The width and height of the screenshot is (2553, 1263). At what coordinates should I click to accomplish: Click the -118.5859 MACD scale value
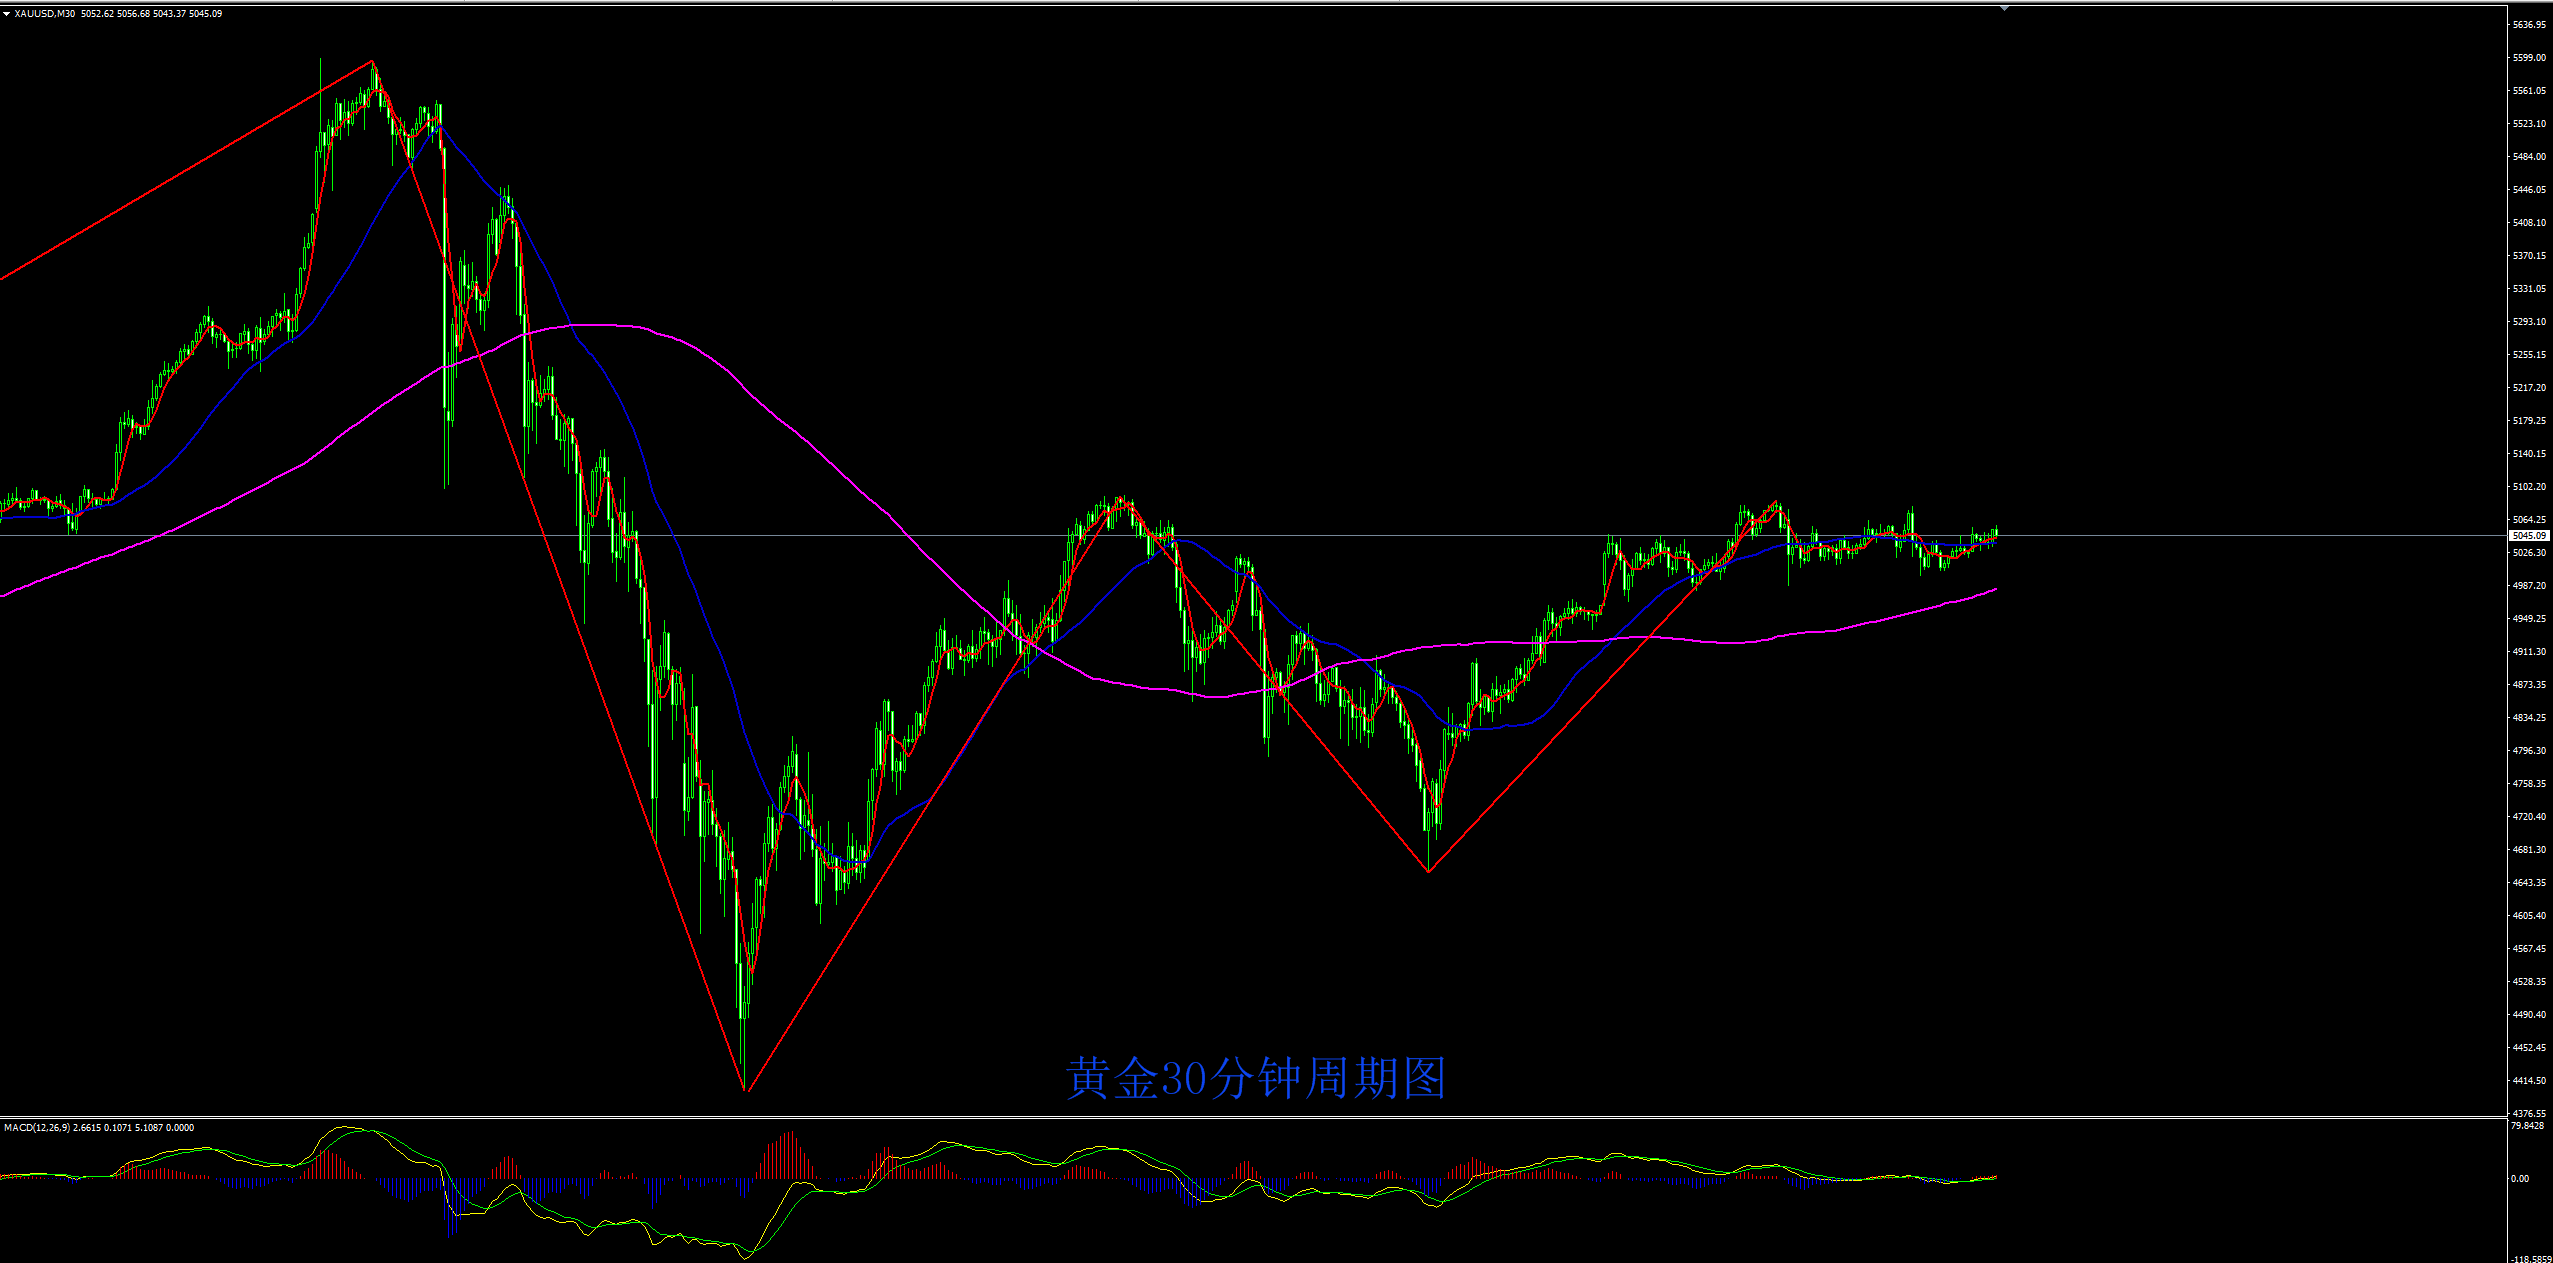click(x=2530, y=1259)
